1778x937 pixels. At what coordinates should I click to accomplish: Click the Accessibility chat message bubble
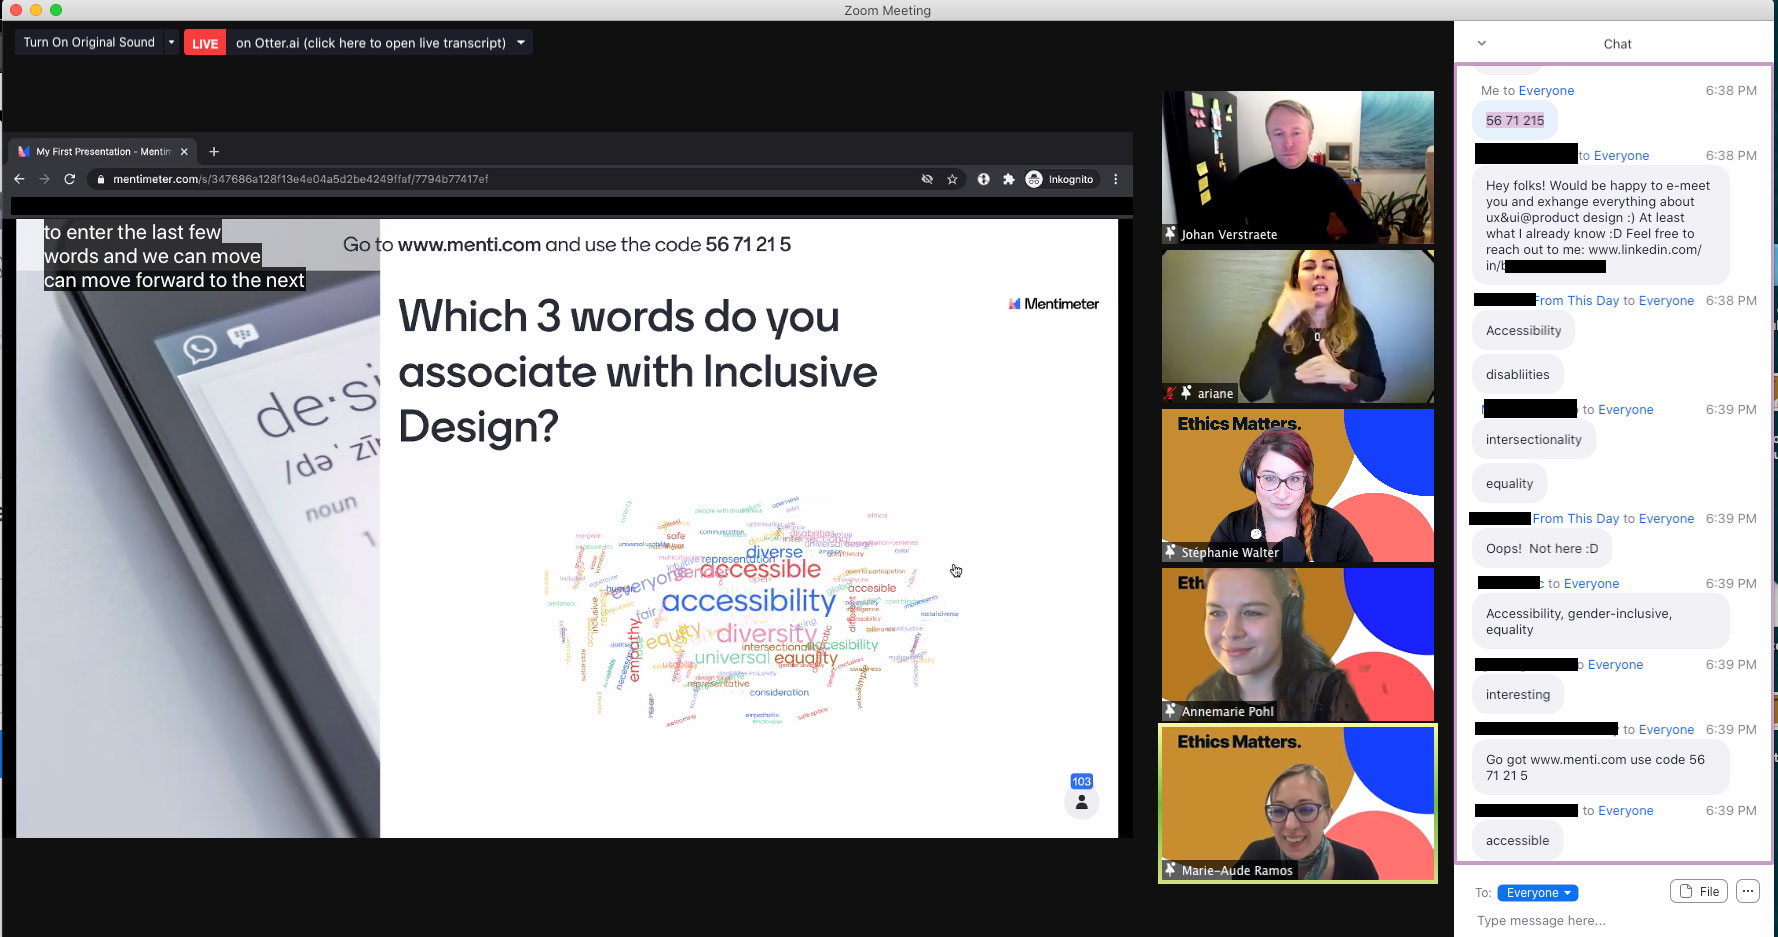click(1523, 331)
